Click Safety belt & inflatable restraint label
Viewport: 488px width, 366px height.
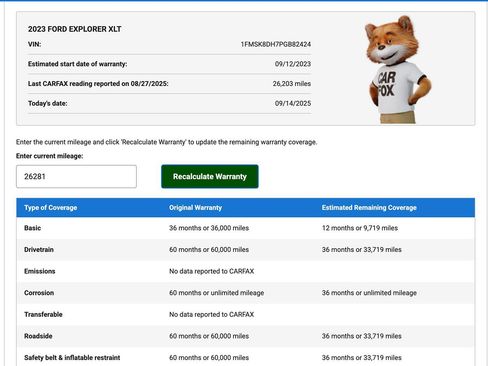click(72, 358)
